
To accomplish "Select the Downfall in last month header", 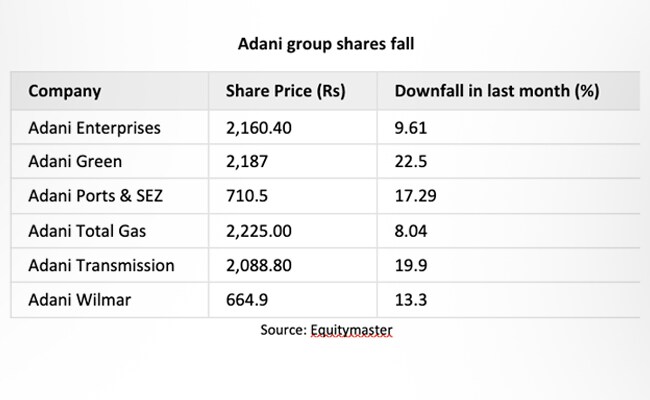I will tap(496, 92).
